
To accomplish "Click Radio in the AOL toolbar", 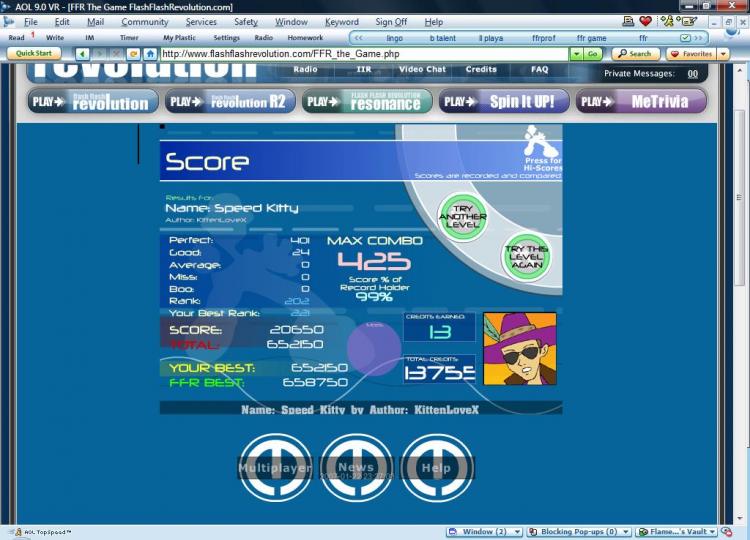I will coord(264,38).
